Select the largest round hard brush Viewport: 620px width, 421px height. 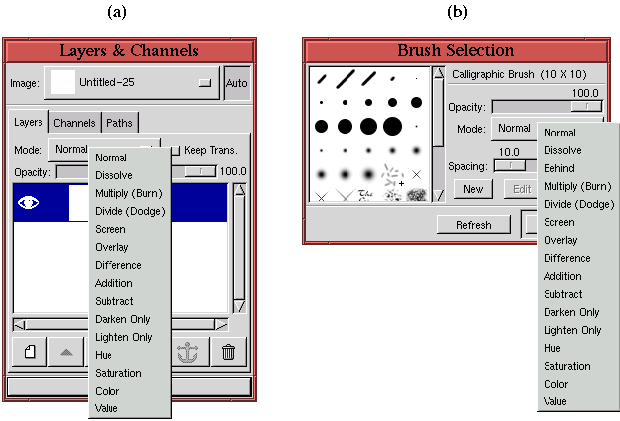click(391, 126)
